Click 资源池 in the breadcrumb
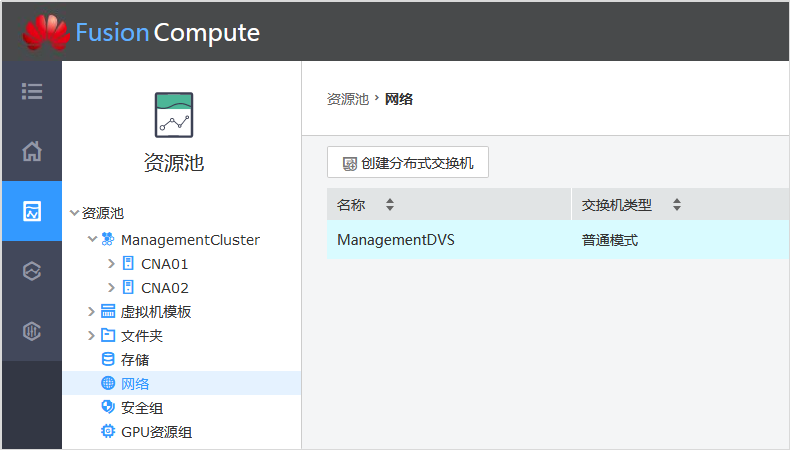The image size is (790, 450). click(x=348, y=99)
